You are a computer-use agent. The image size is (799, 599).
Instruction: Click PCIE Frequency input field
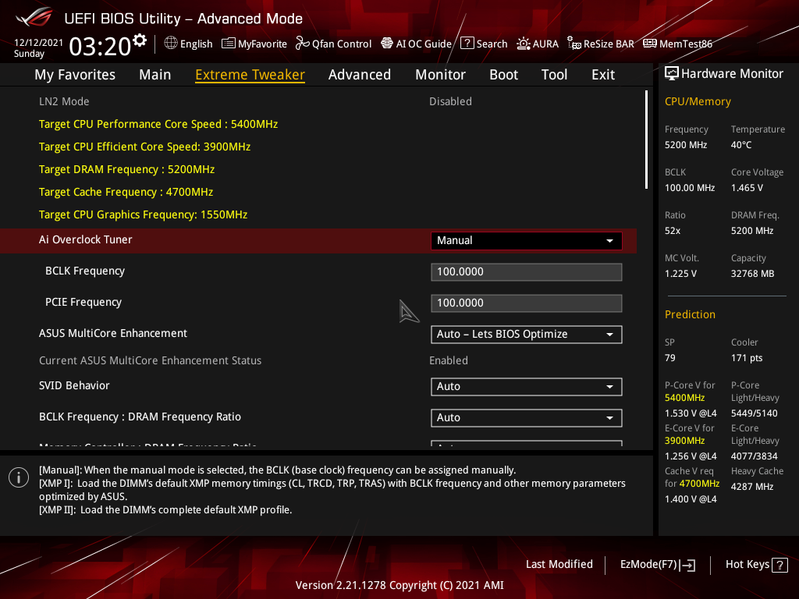click(526, 303)
